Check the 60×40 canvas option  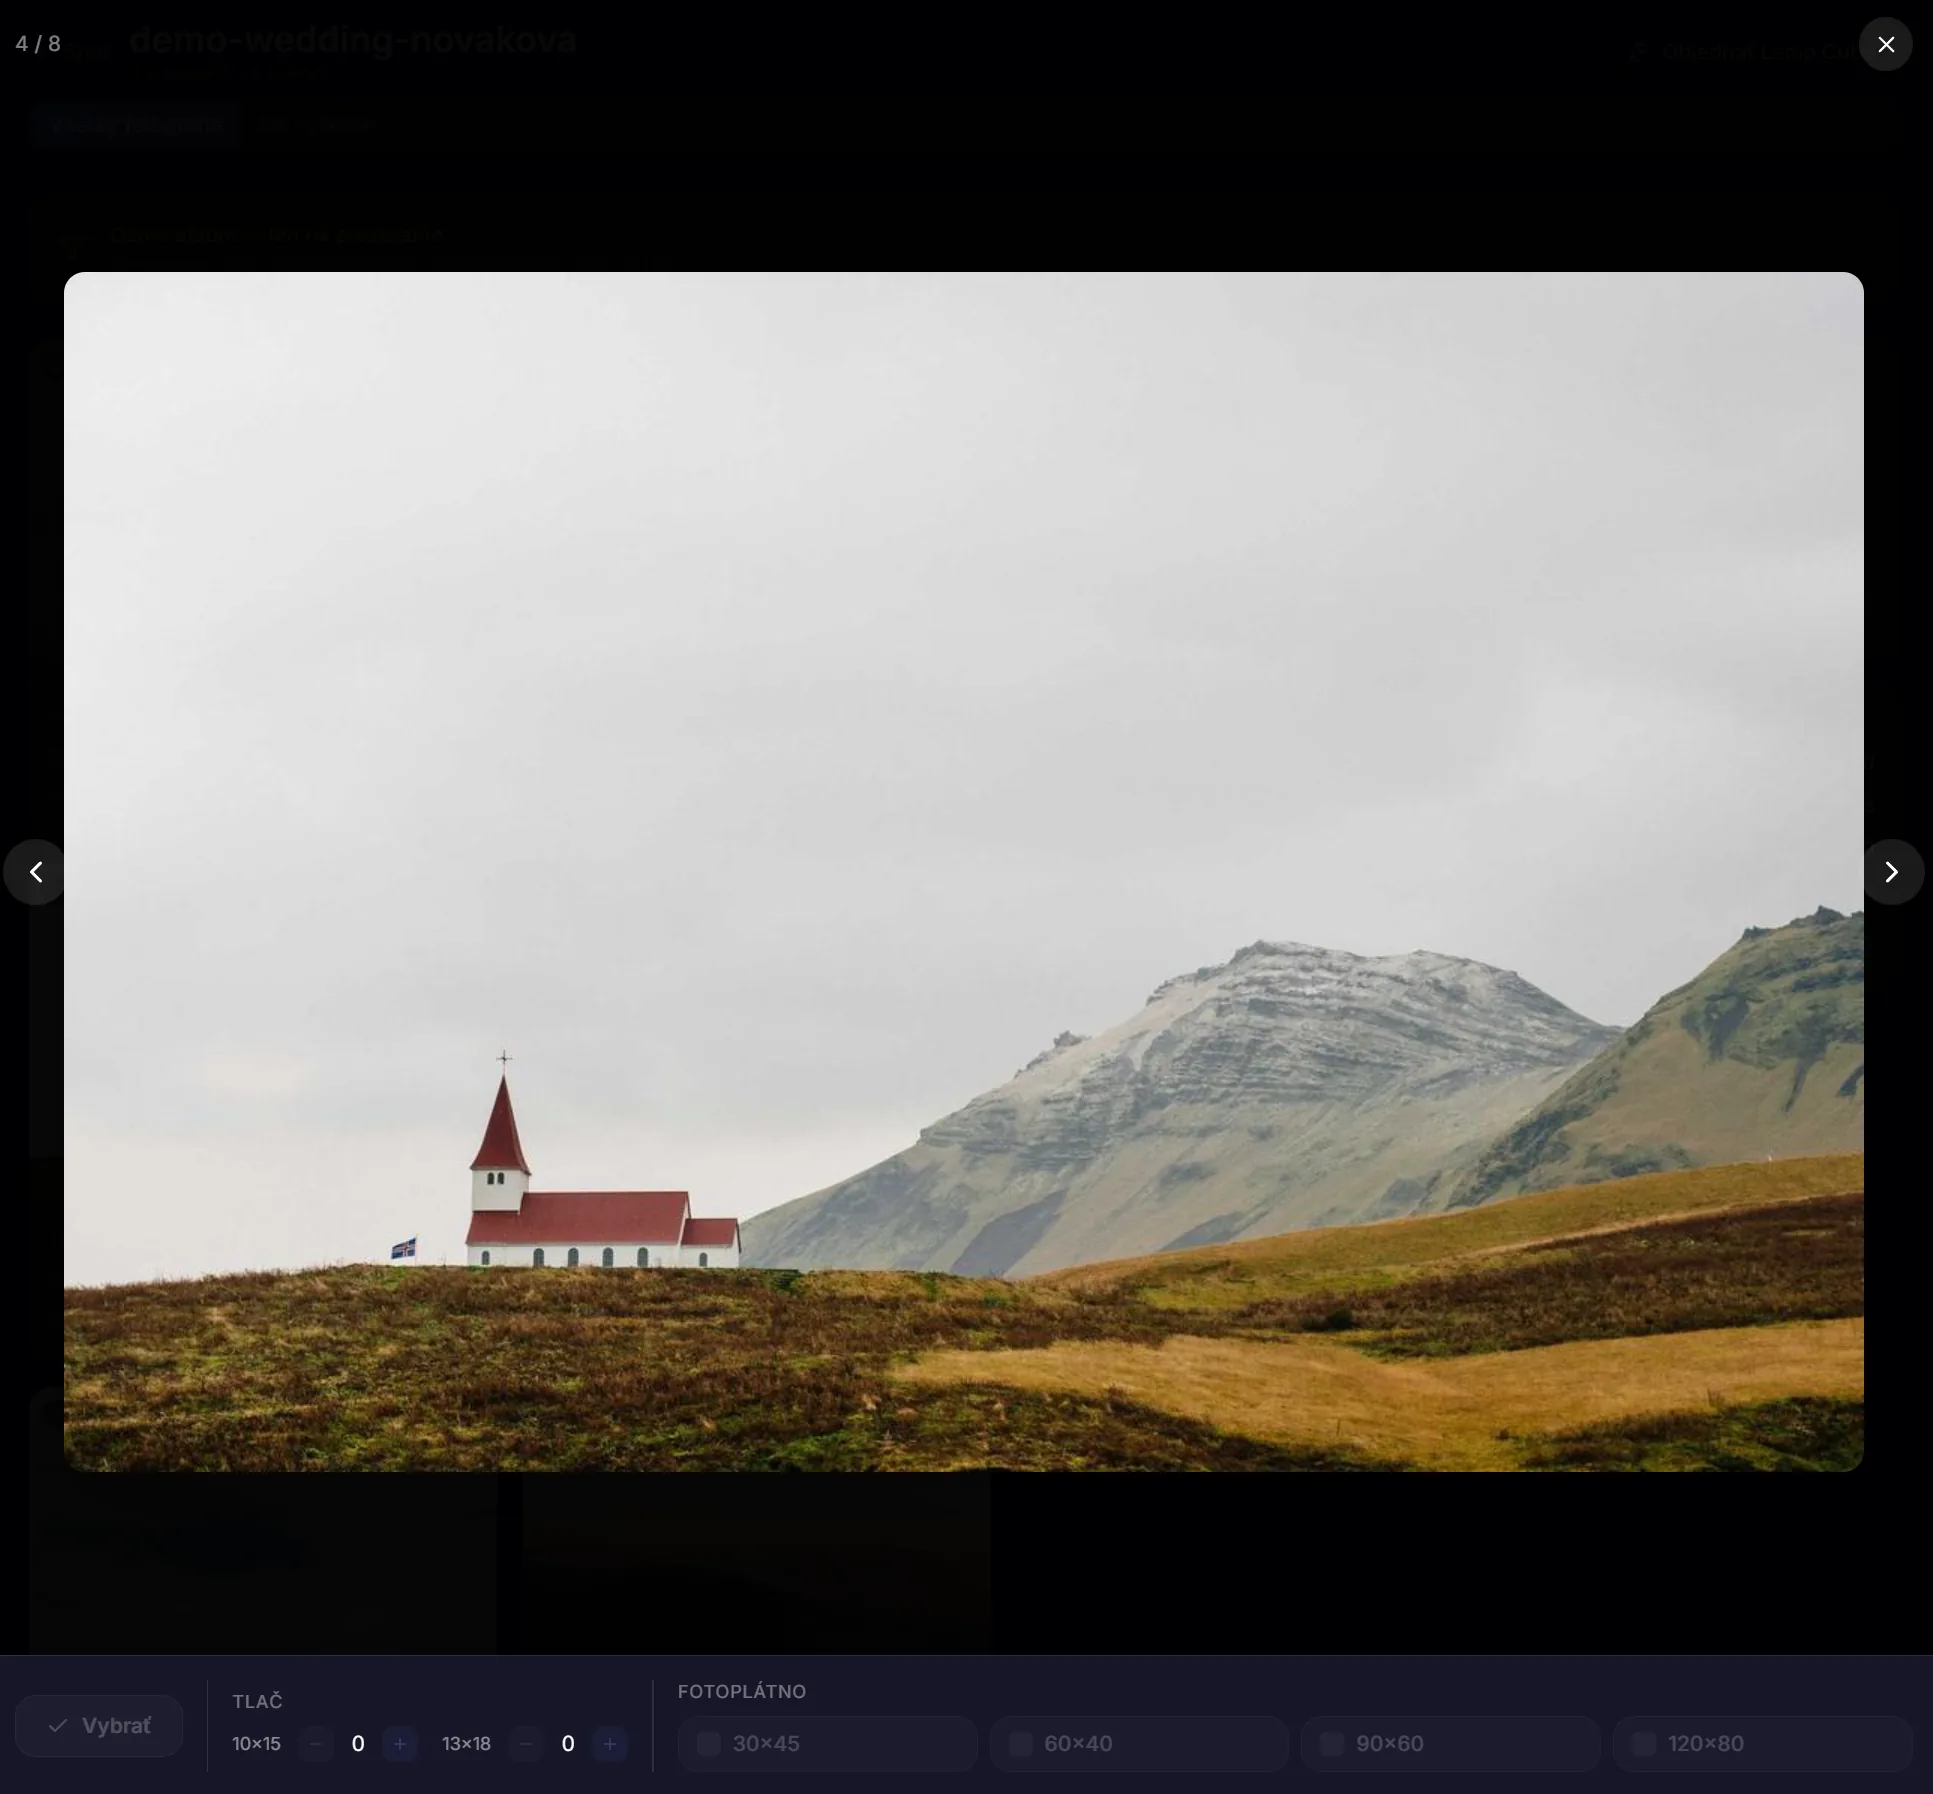click(x=1021, y=1744)
